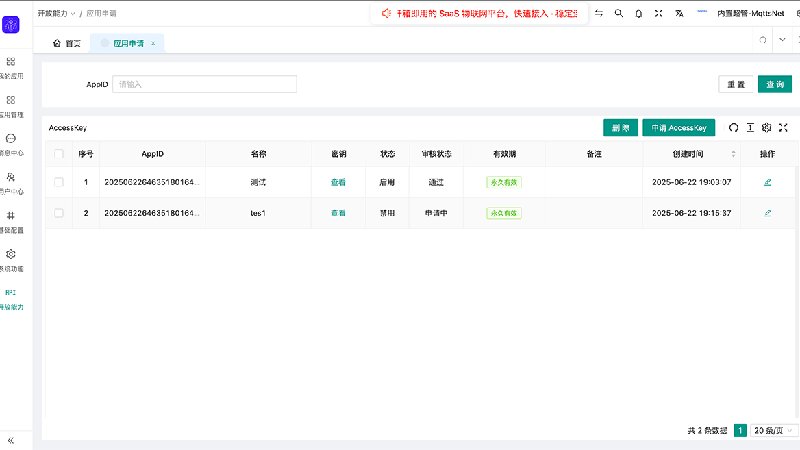Click the 重置 reset button
The width and height of the screenshot is (800, 450).
tap(736, 84)
